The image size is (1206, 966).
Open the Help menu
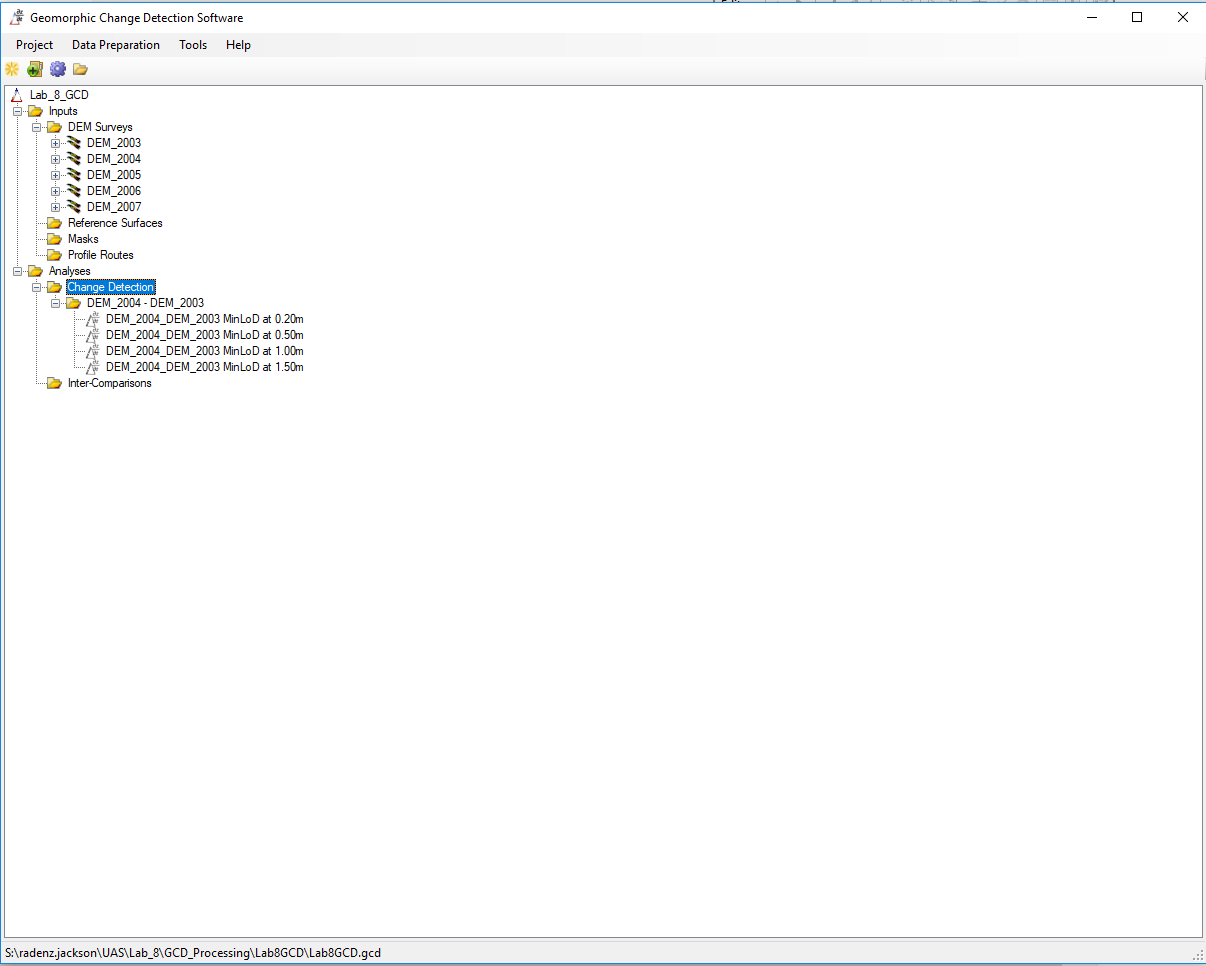coord(238,45)
